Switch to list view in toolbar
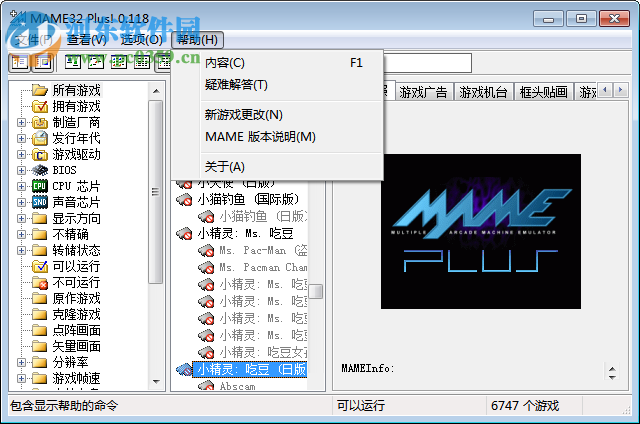This screenshot has height=424, width=640. [x=119, y=62]
